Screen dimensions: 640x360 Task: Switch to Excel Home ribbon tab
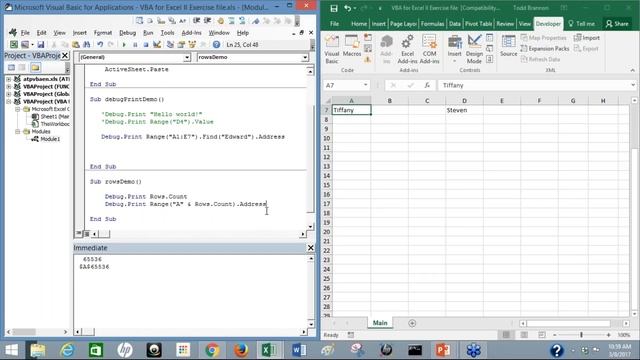point(359,24)
